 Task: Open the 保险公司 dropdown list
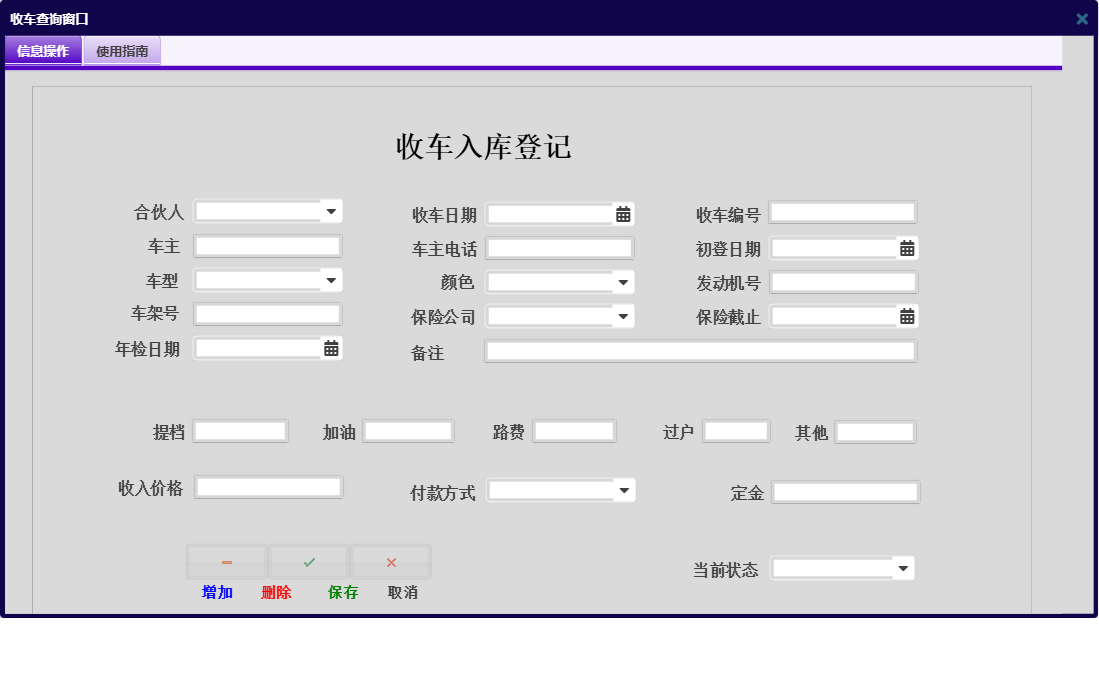coord(624,315)
